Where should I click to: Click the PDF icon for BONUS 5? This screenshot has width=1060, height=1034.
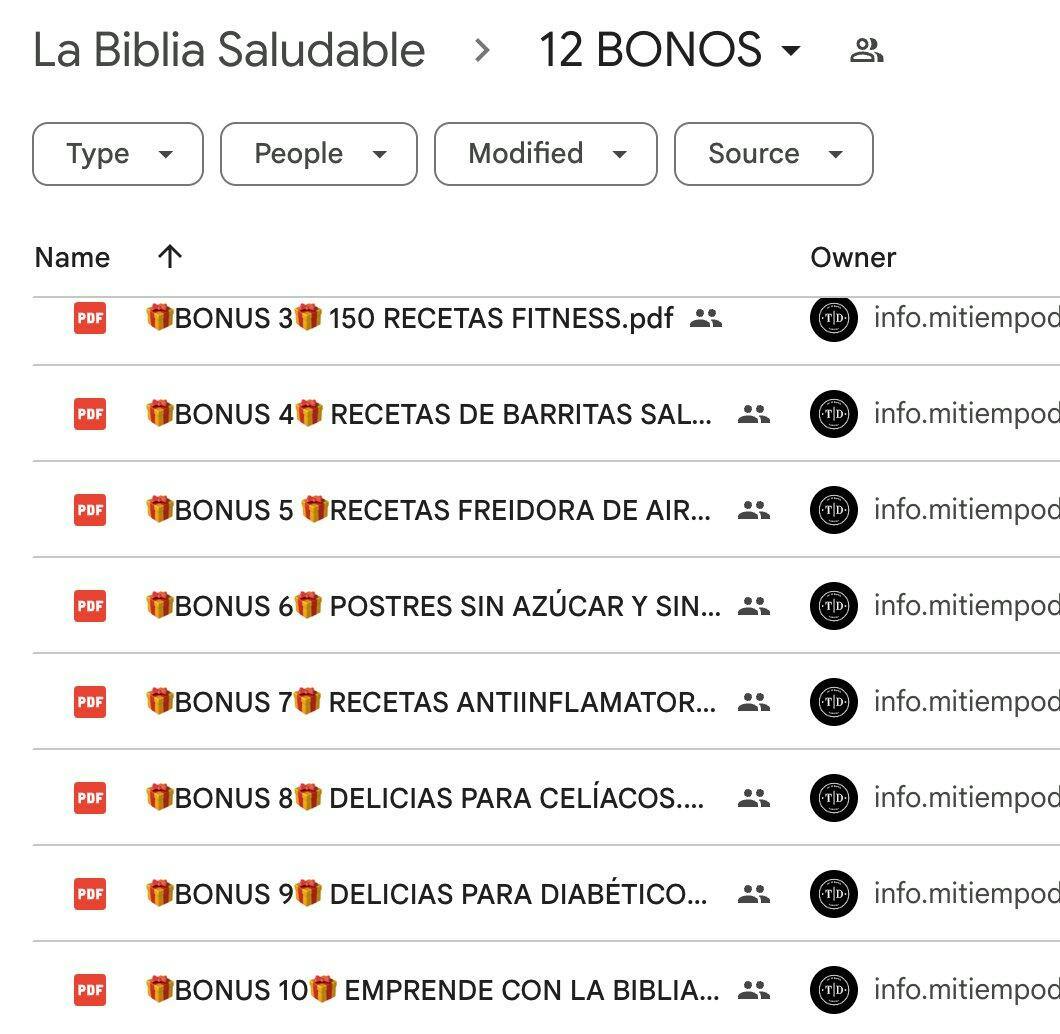(90, 510)
